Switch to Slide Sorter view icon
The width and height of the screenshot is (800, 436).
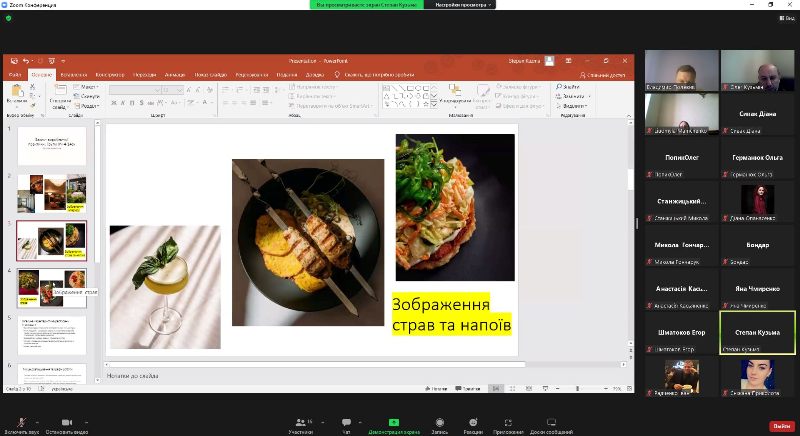512,389
